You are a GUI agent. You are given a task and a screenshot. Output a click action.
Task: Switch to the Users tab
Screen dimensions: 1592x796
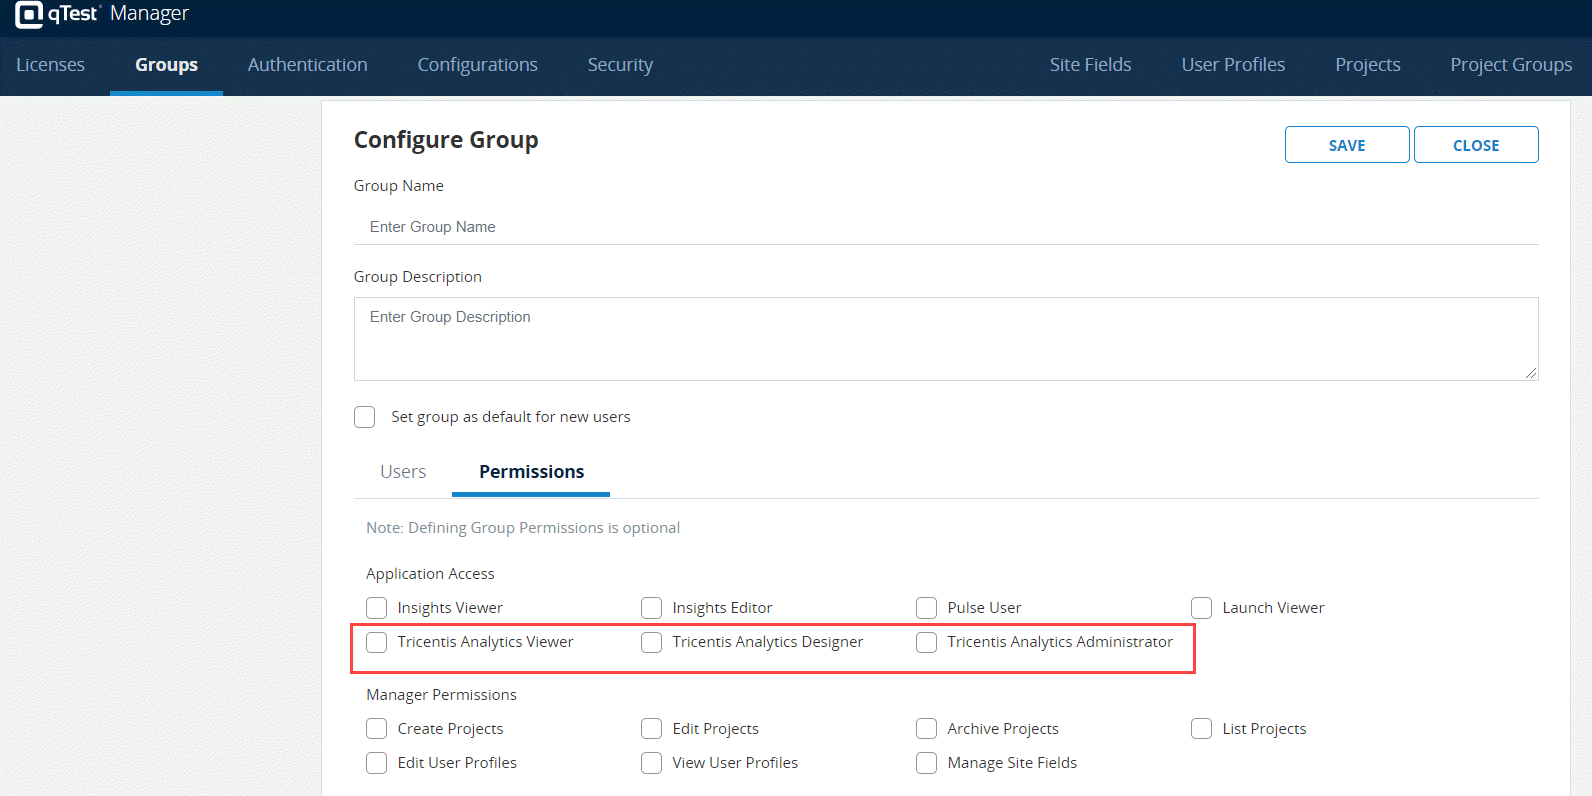403,472
